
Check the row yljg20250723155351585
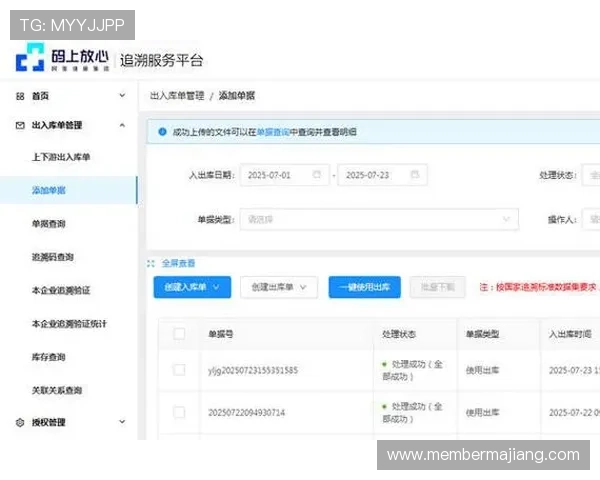click(179, 370)
